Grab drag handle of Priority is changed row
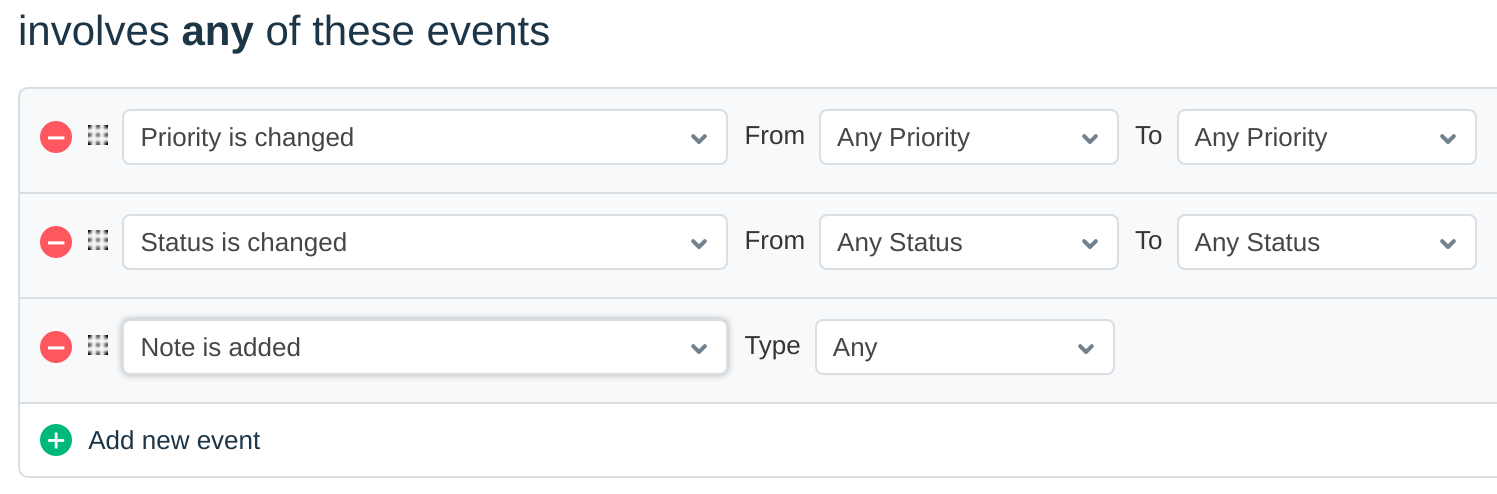The image size is (1497, 494). click(x=97, y=136)
